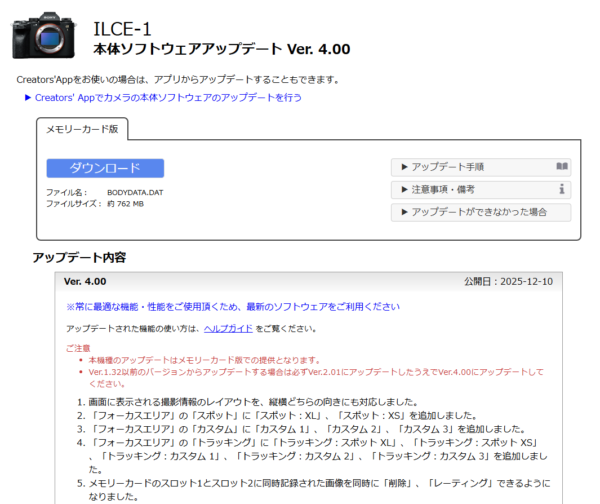
Task: Expand アップデートができなかった場合 section
Action: (481, 212)
